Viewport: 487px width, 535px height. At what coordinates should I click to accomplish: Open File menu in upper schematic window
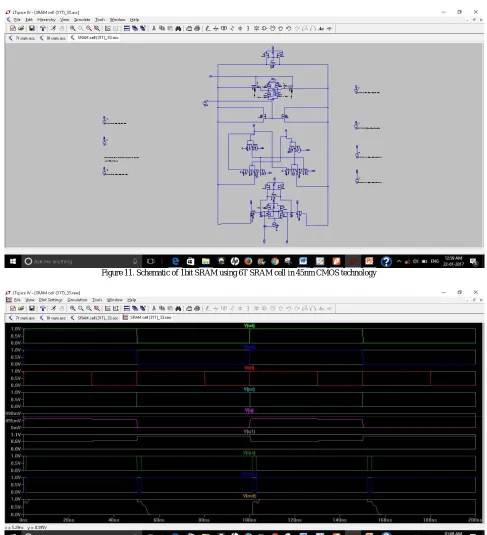point(17,20)
